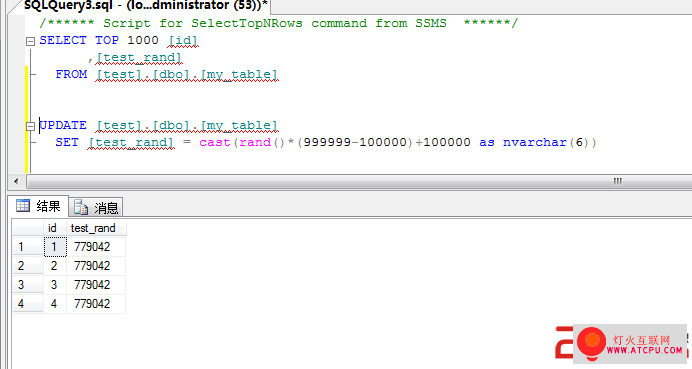Click the SET keyword in the editor

[x=67, y=142]
